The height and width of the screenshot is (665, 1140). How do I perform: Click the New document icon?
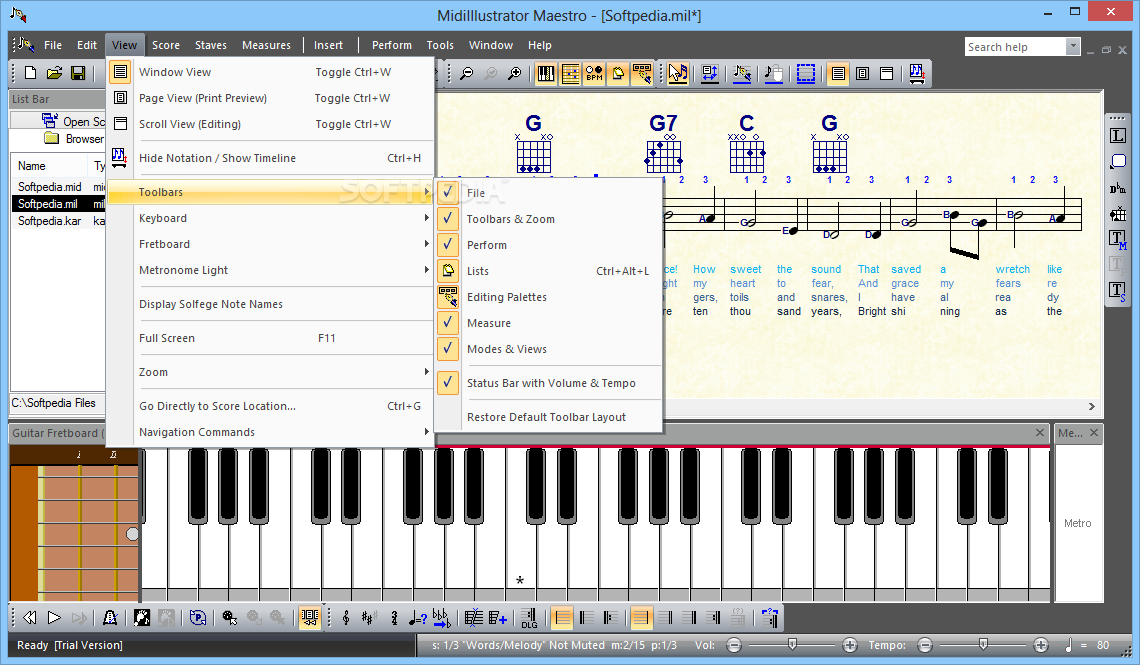pyautogui.click(x=31, y=73)
